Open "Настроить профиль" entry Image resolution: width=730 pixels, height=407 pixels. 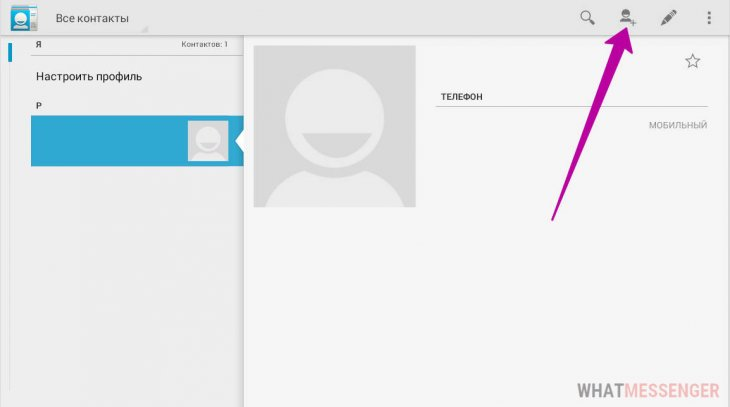coord(89,76)
